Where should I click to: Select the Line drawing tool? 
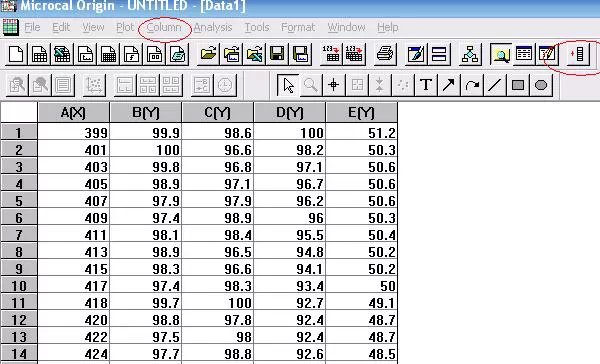494,85
